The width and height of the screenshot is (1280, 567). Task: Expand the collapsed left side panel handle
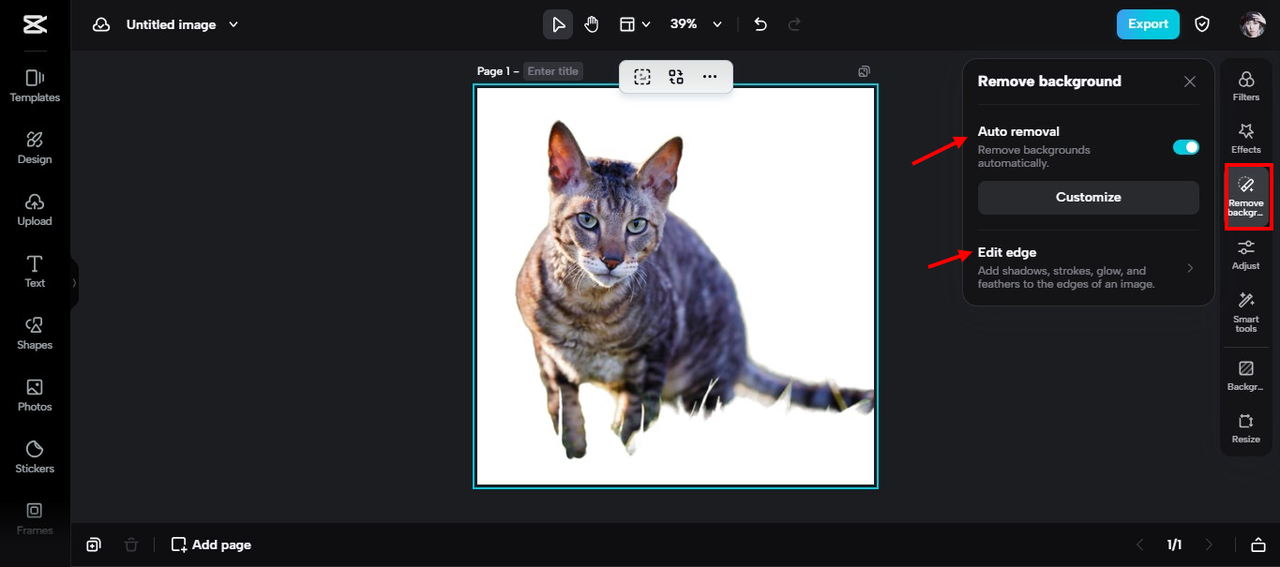click(x=74, y=283)
